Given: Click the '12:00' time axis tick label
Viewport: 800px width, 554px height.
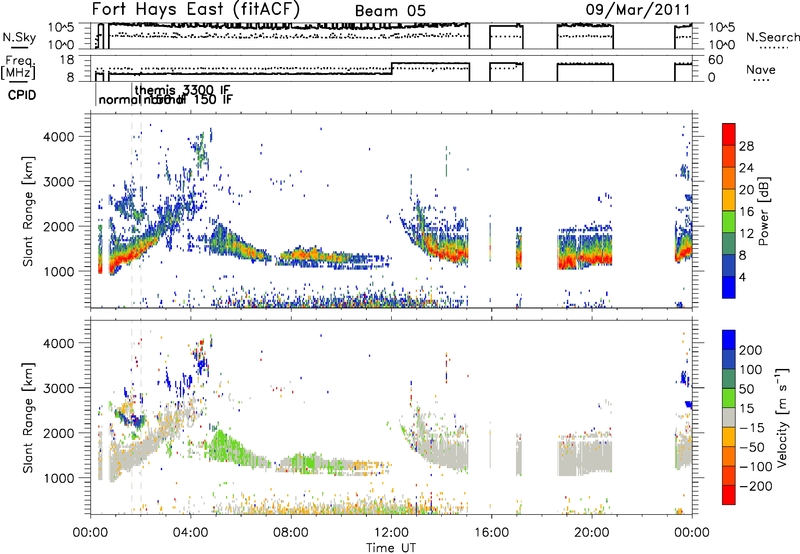Looking at the screenshot, I should (x=391, y=533).
